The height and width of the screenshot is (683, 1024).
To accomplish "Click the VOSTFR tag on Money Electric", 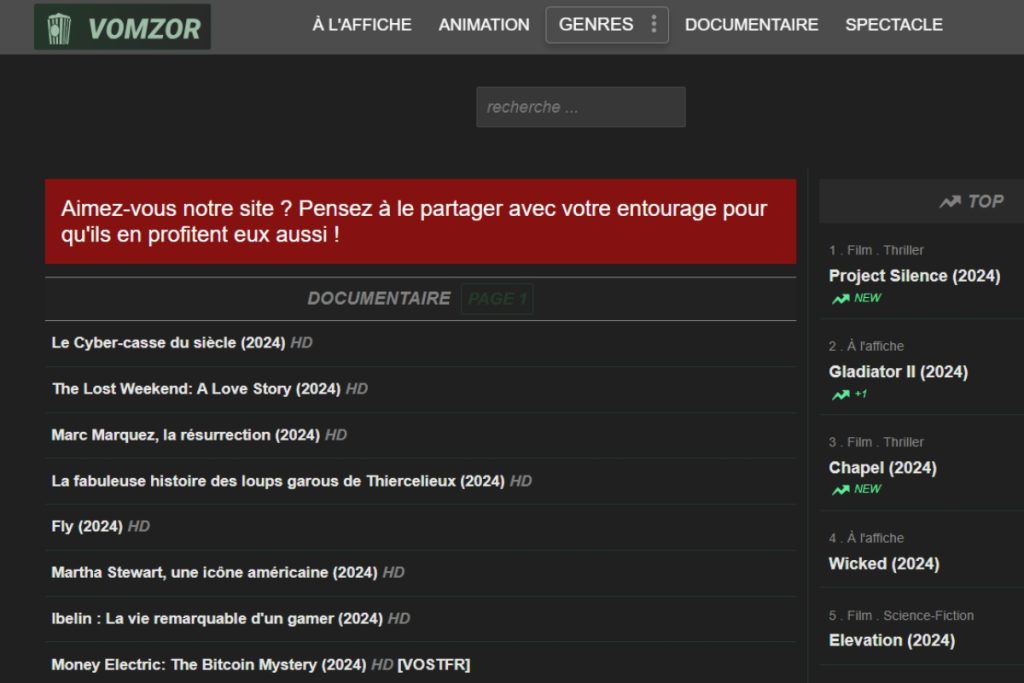I will click(x=437, y=664).
